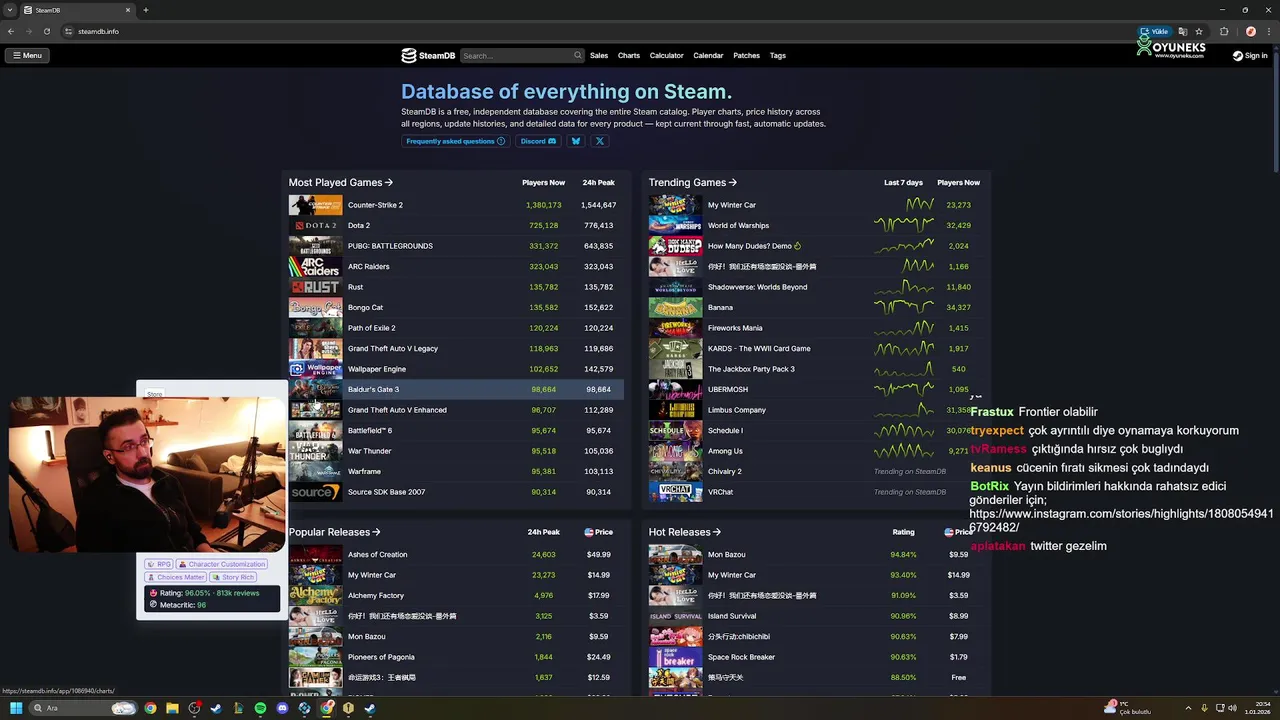Open Spotify from the taskbar
The image size is (1280, 720).
(x=260, y=708)
